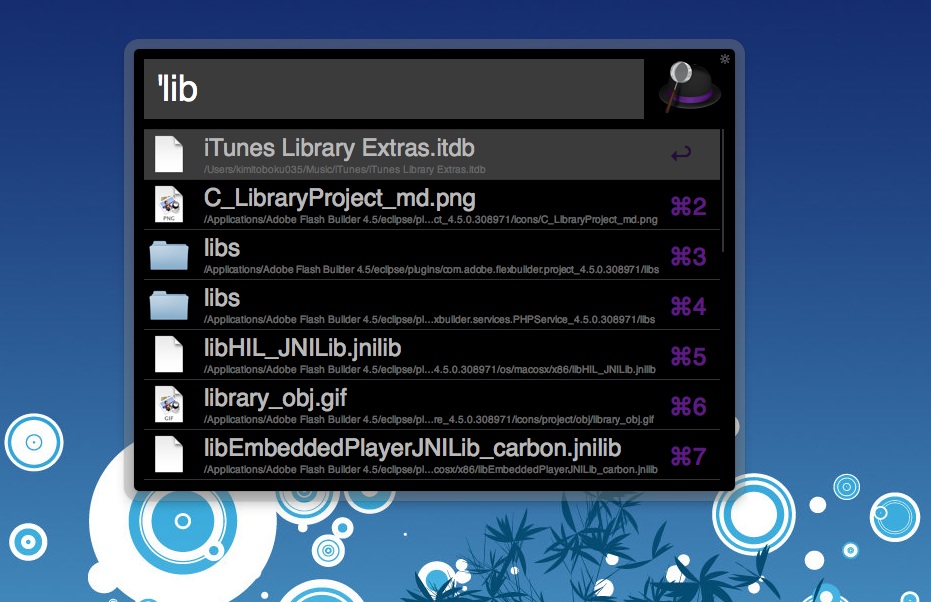Image resolution: width=931 pixels, height=602 pixels.
Task: Click the ⌘5 shortcut label
Action: pos(688,356)
